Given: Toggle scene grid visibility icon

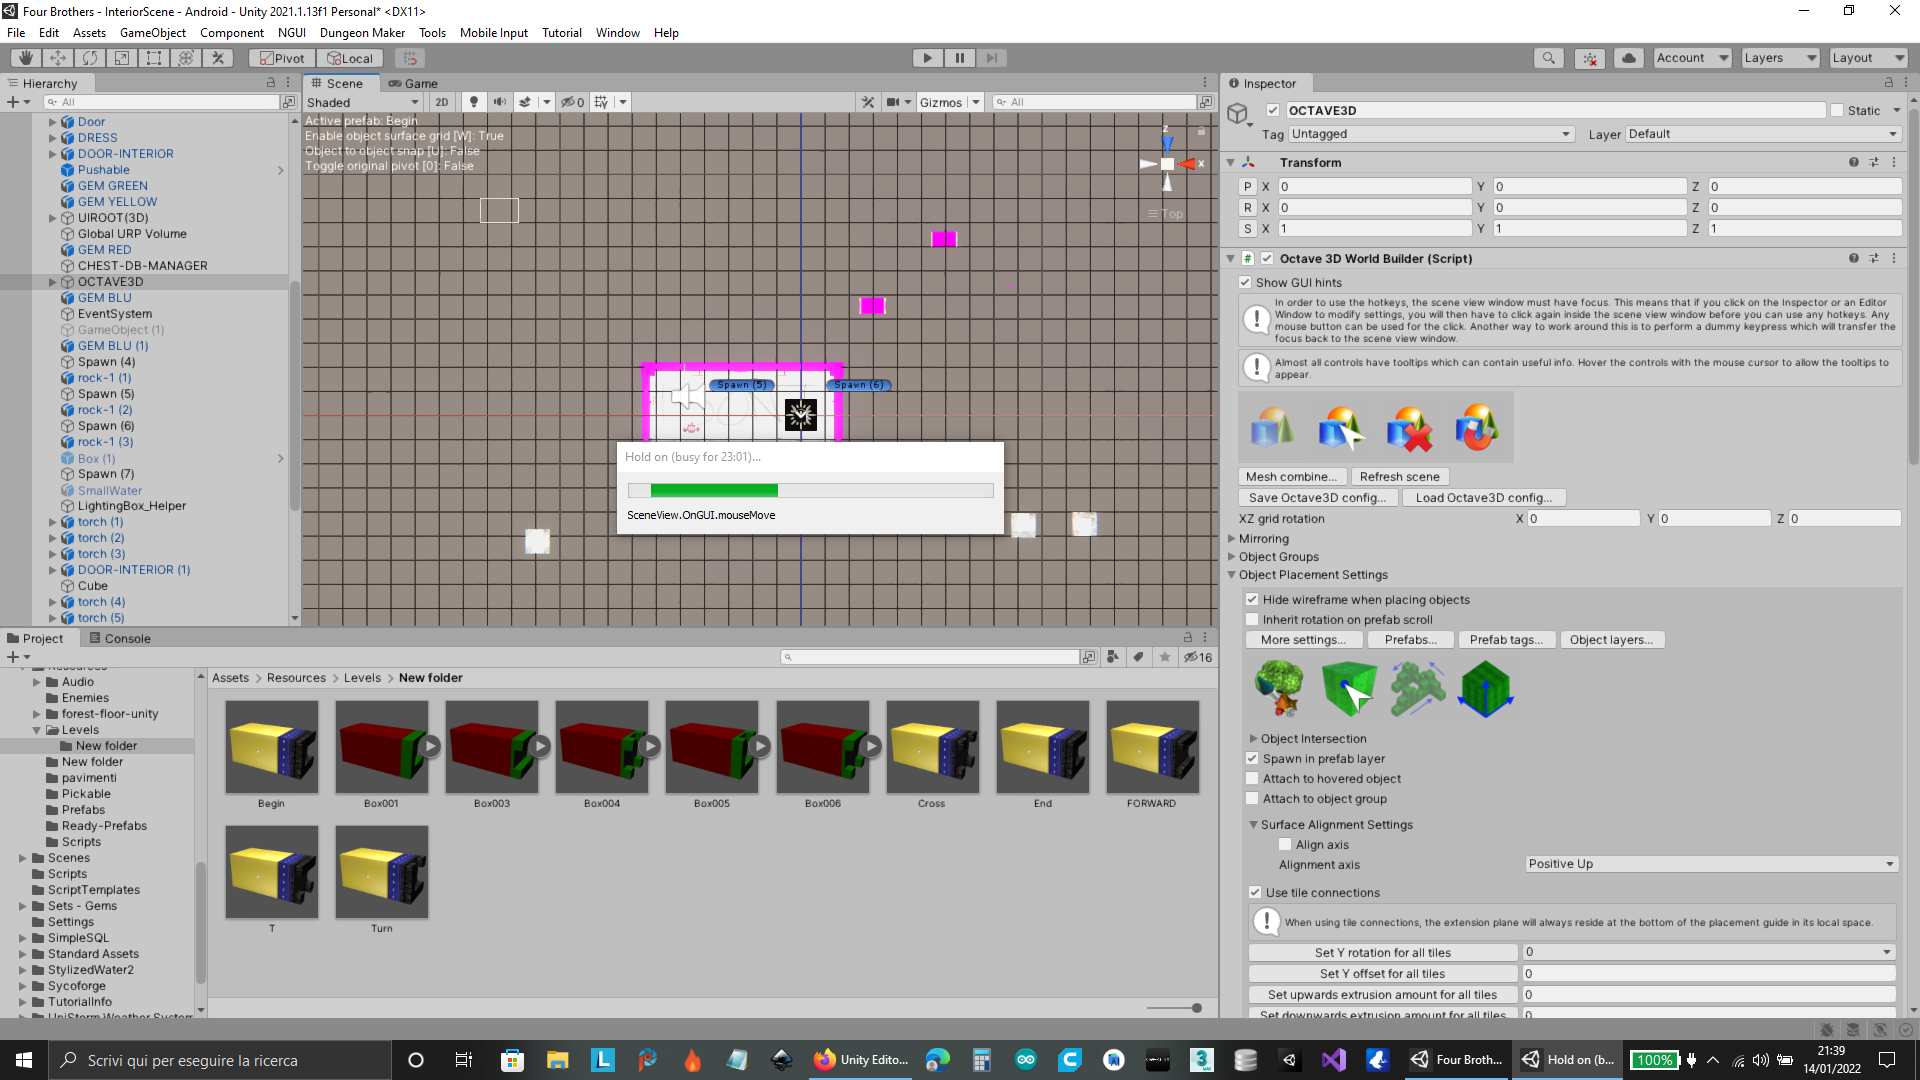Looking at the screenshot, I should pos(601,102).
